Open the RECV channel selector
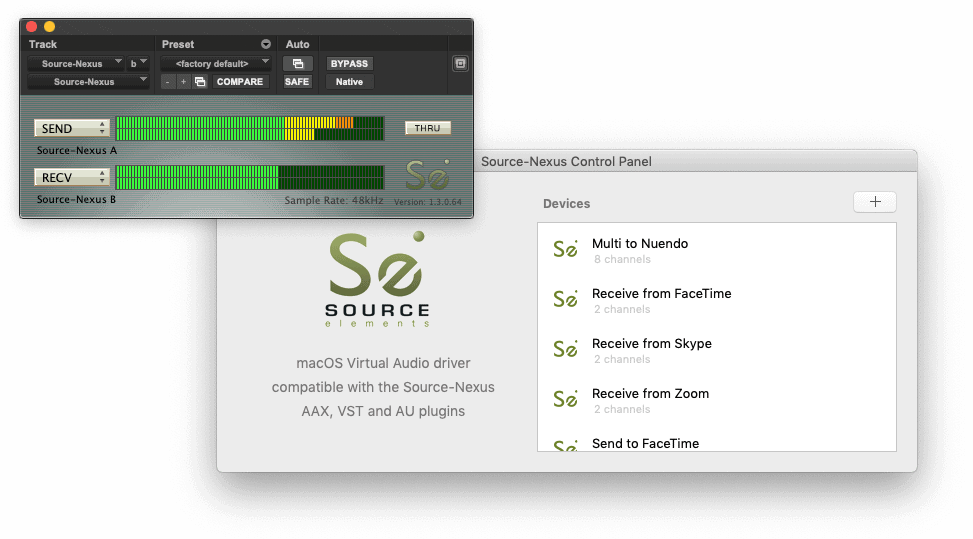 pos(72,177)
